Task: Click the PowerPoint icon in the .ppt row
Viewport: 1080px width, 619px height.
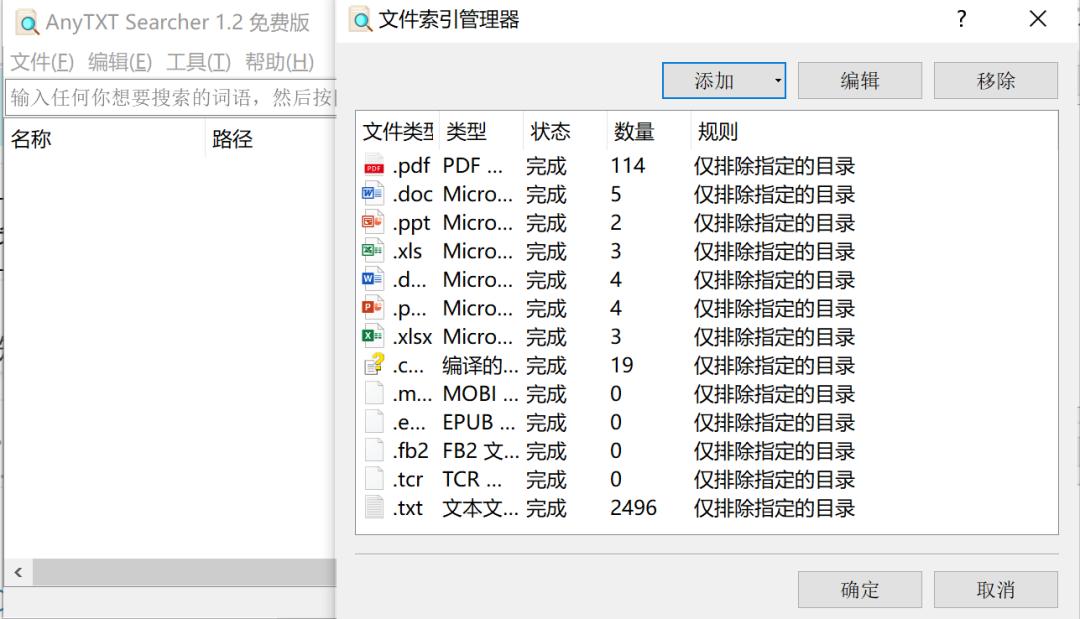Action: coord(373,222)
